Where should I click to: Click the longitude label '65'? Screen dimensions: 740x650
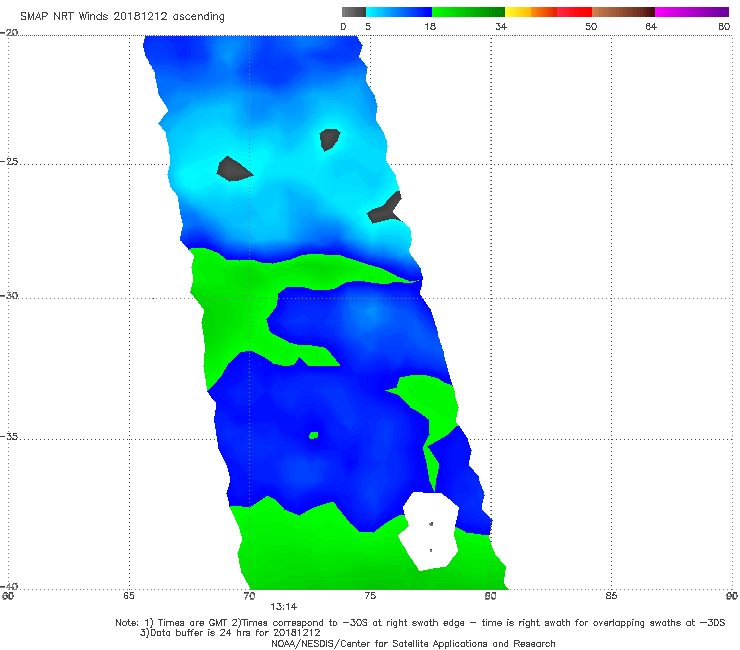pyautogui.click(x=129, y=596)
